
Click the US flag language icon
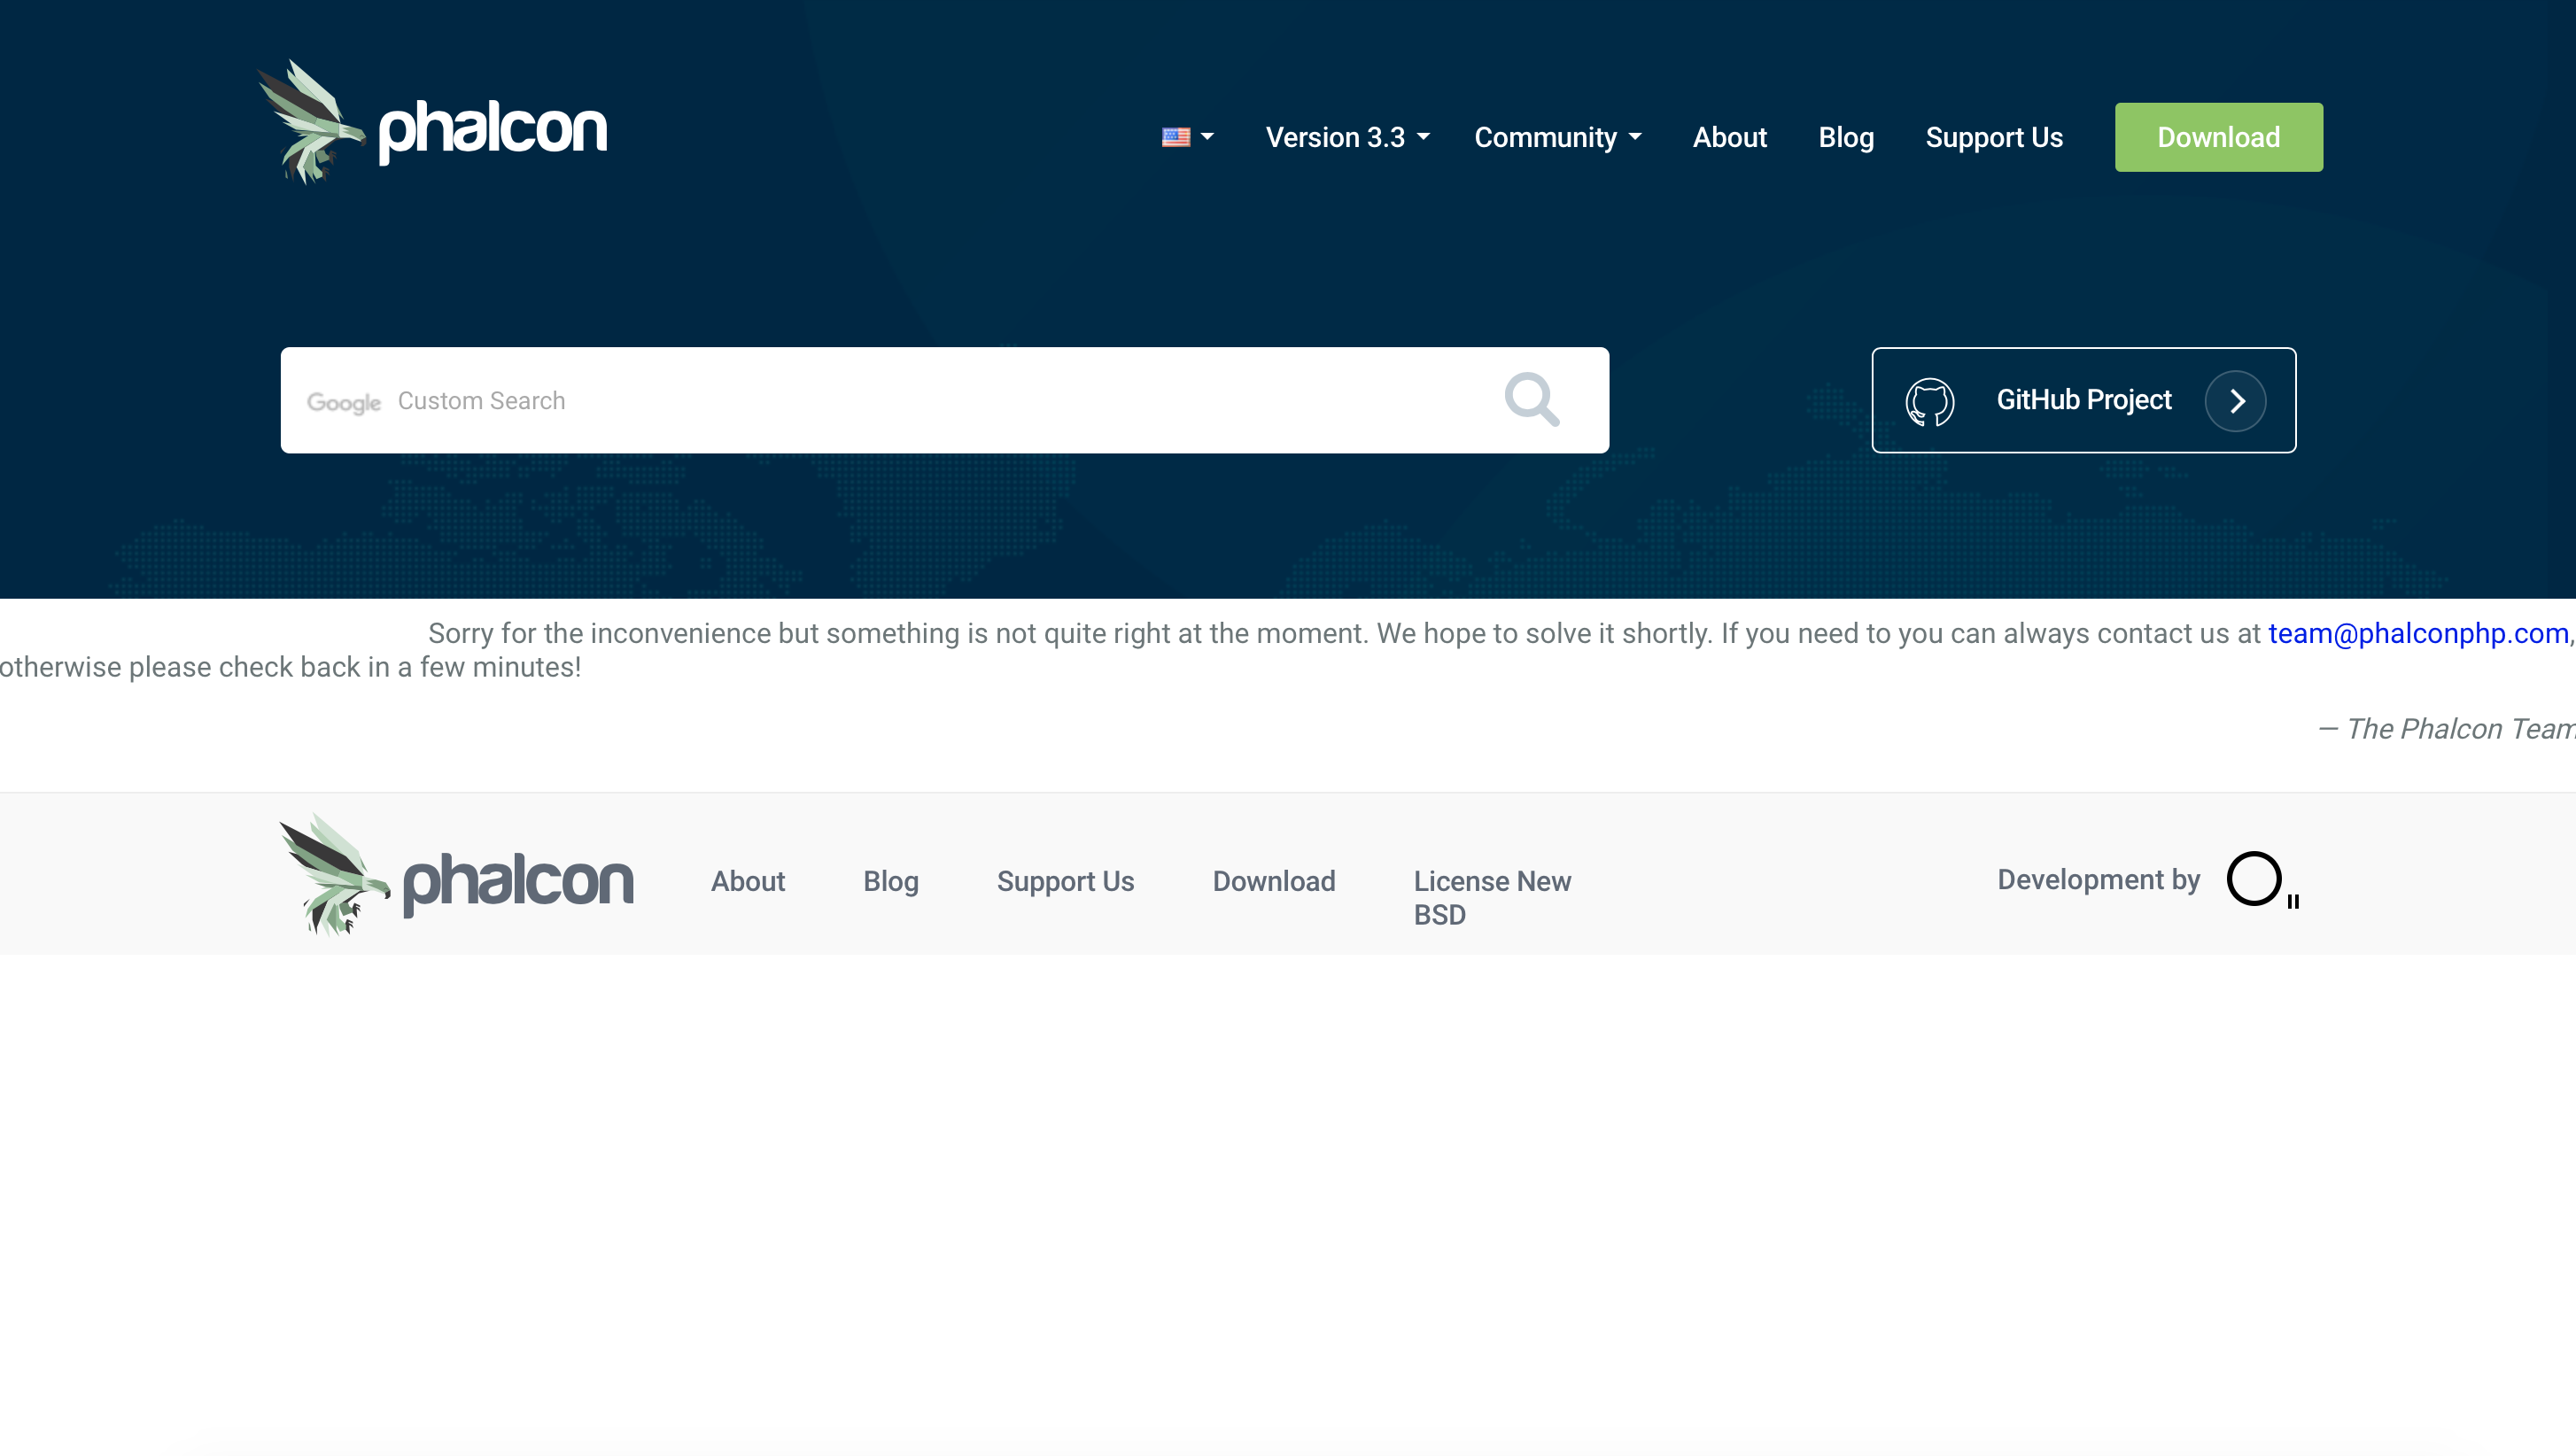click(x=1176, y=137)
